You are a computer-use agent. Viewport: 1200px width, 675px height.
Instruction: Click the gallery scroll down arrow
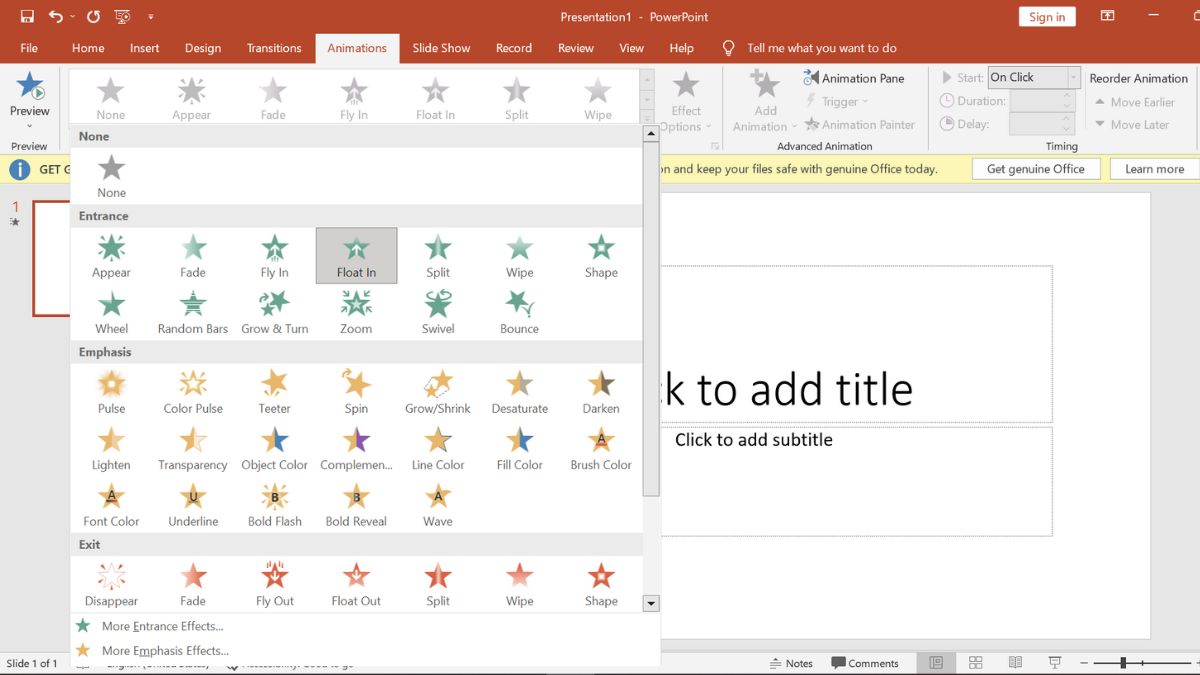[x=651, y=603]
